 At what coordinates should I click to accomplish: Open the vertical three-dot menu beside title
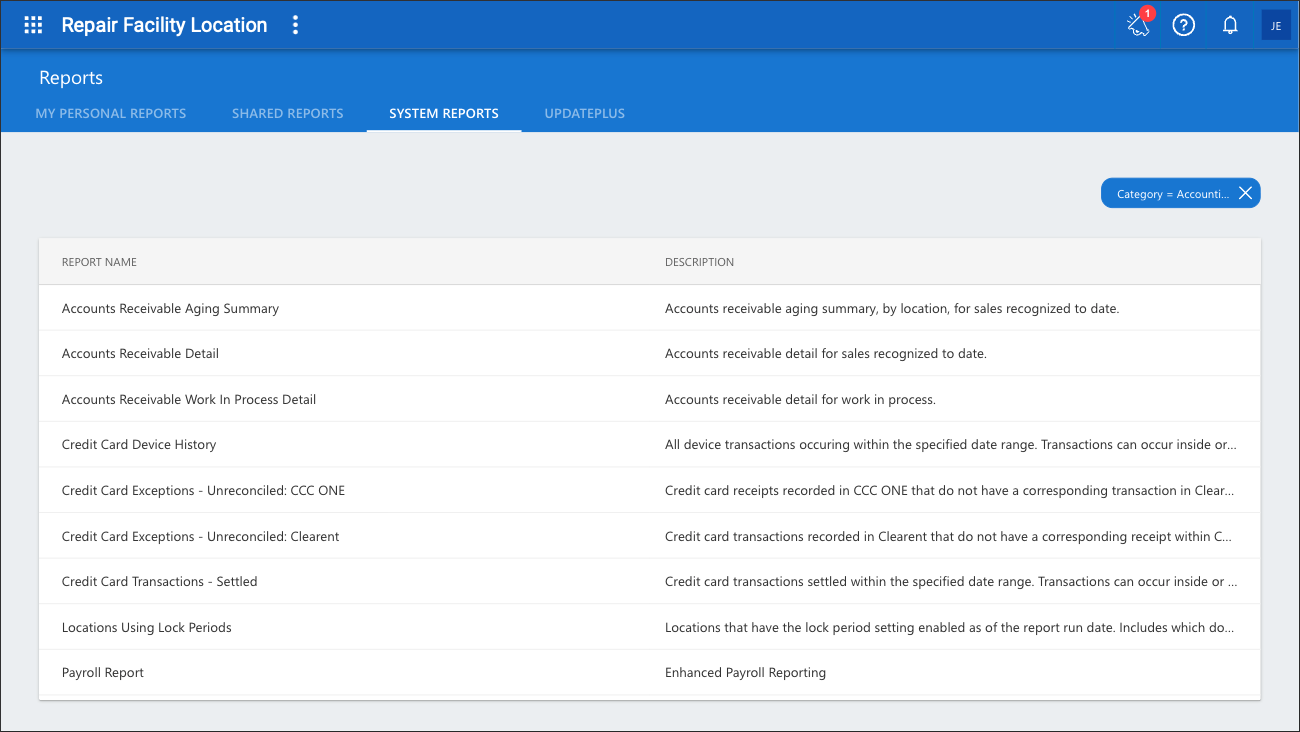(295, 26)
